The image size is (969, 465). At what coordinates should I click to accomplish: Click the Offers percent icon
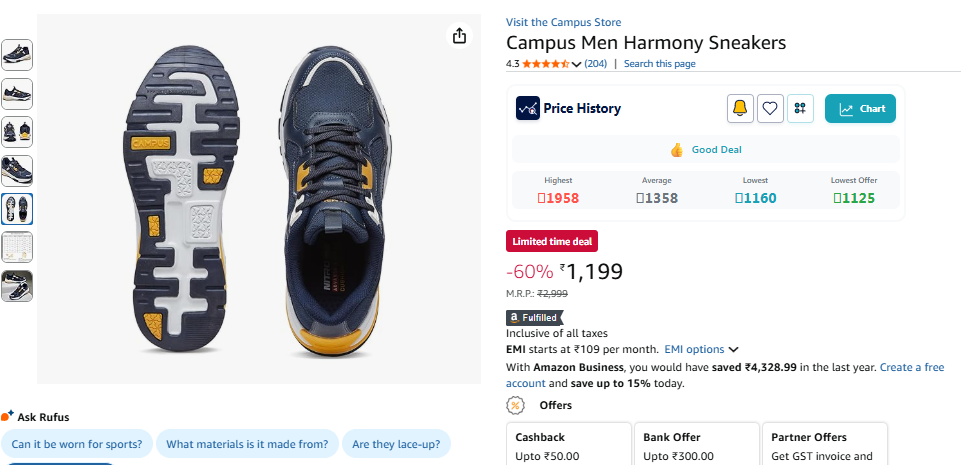tap(515, 405)
